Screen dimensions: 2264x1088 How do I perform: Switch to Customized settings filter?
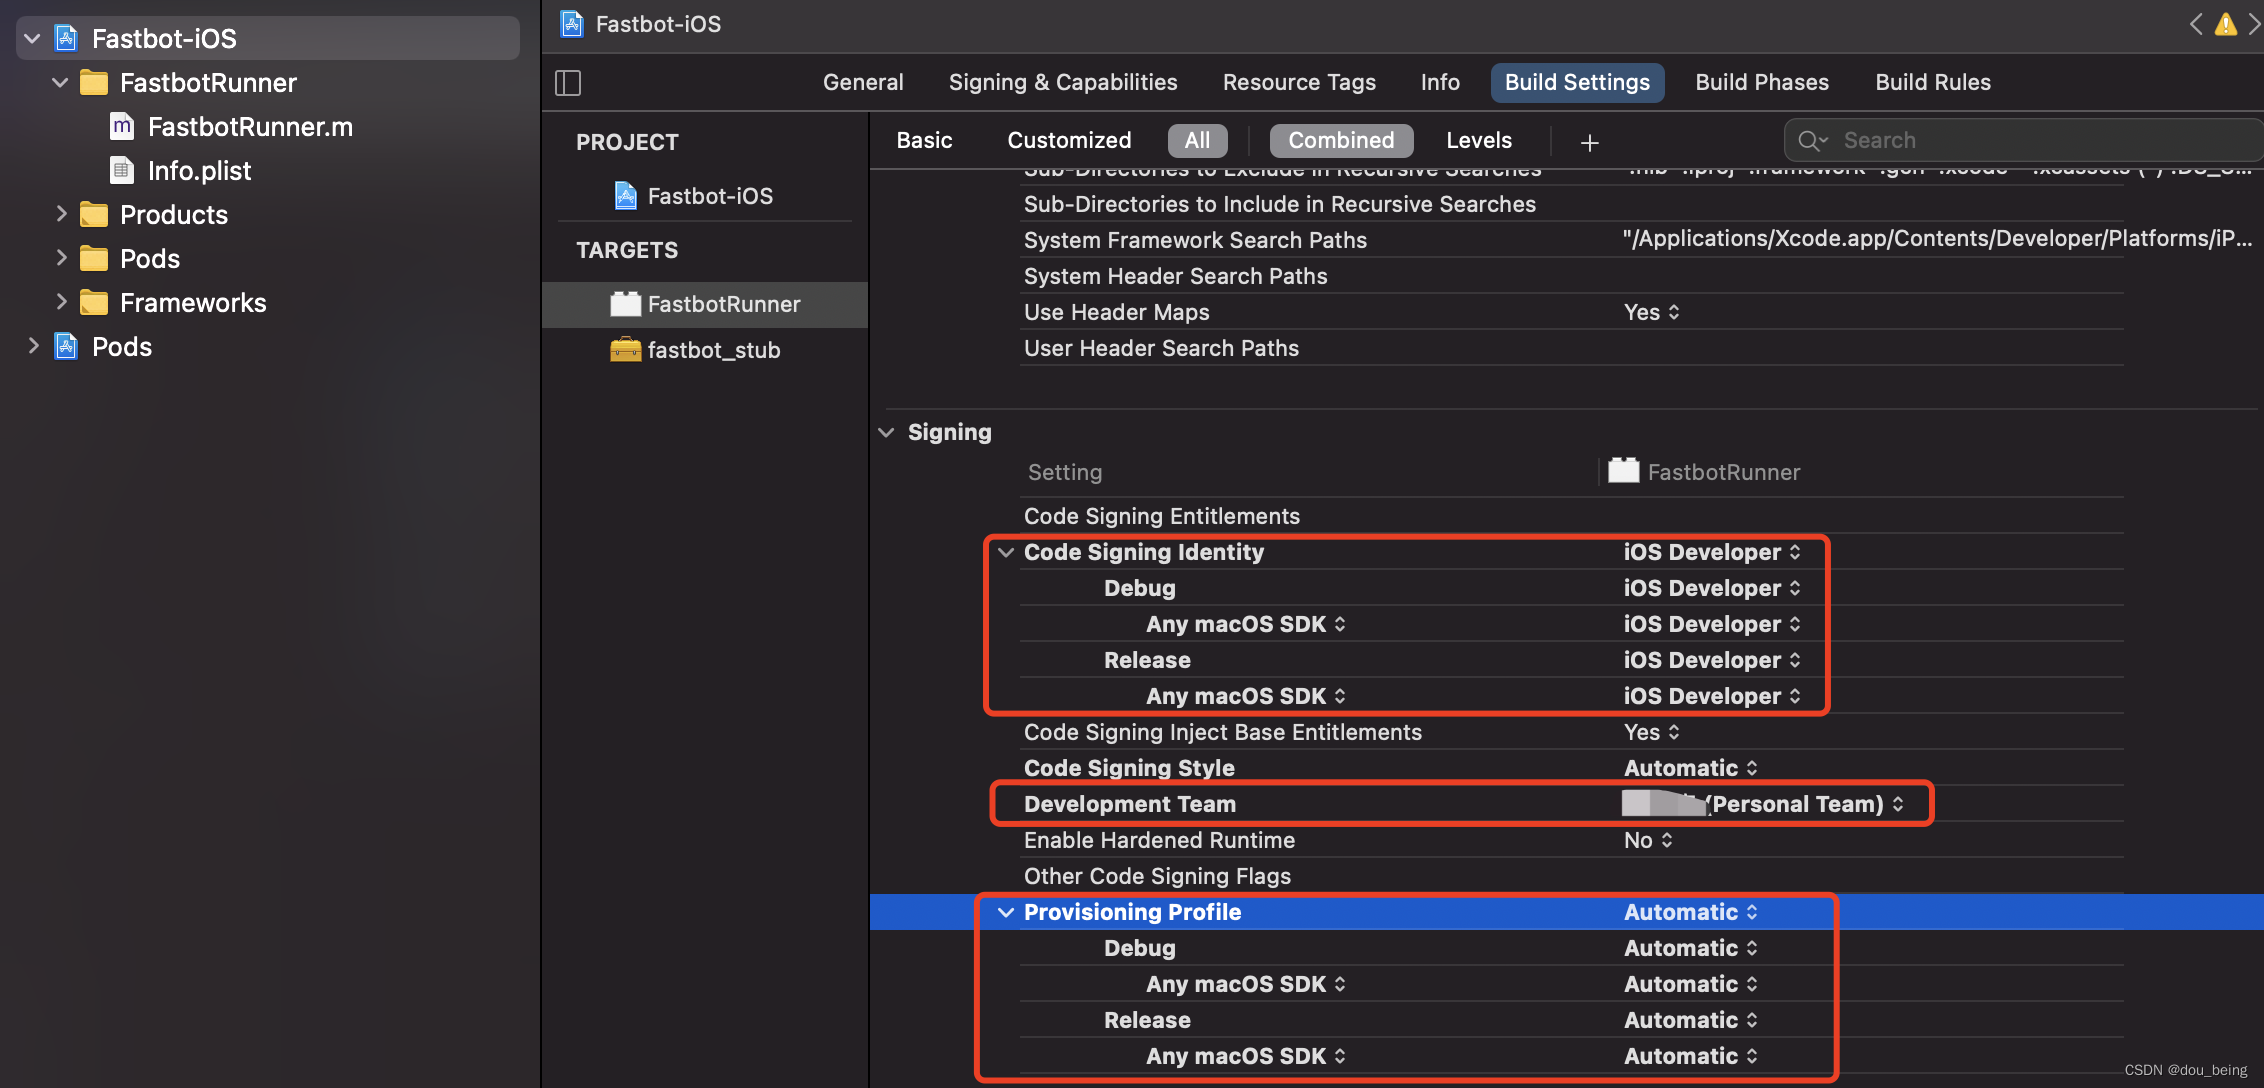tap(1069, 141)
